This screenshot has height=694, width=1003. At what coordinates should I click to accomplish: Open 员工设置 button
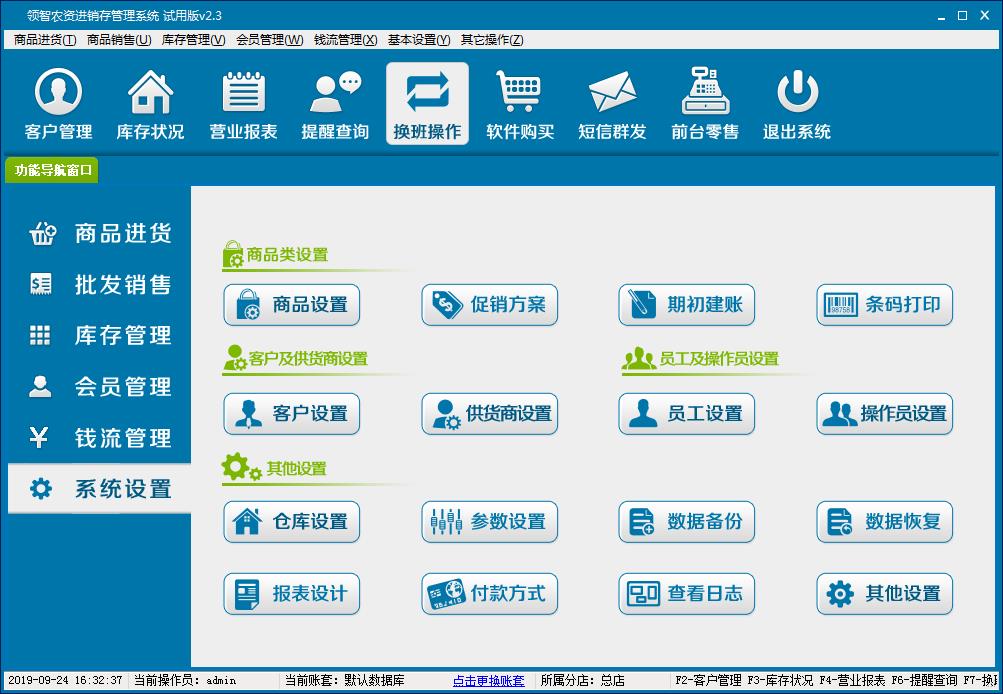click(x=686, y=414)
